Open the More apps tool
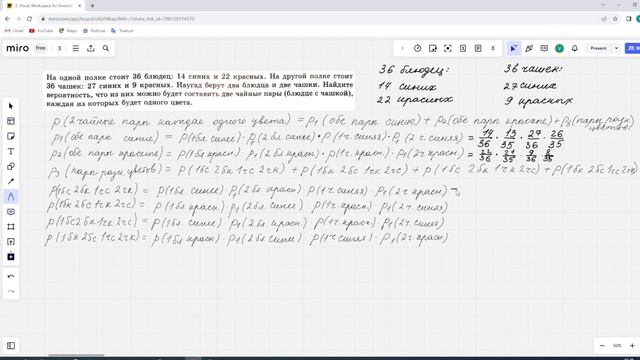Image resolution: width=640 pixels, height=360 pixels. click(x=11, y=257)
